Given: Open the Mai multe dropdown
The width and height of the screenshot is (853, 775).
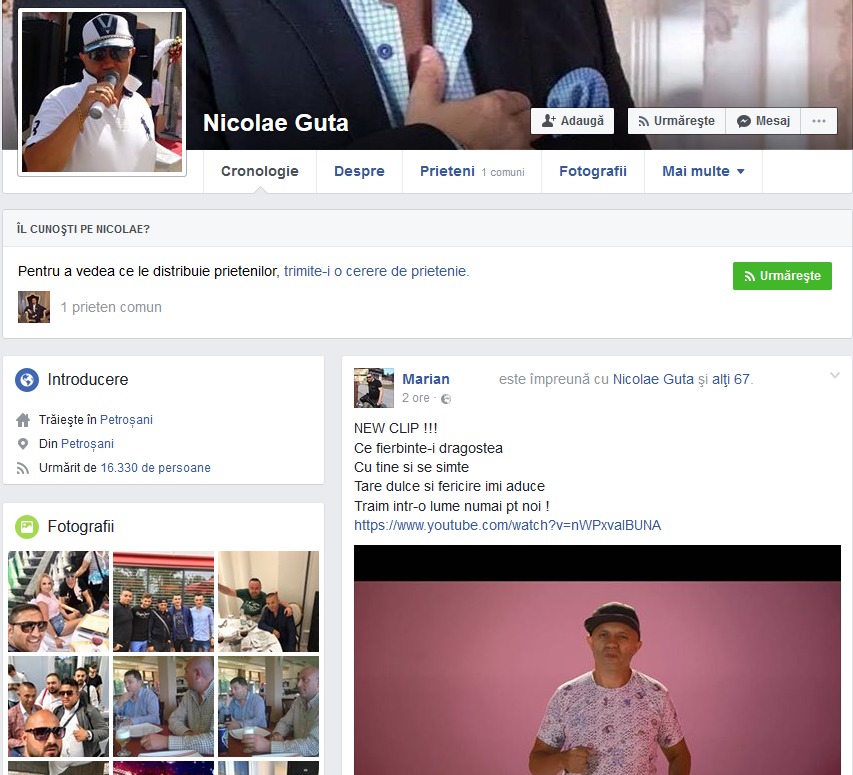Looking at the screenshot, I should tap(703, 171).
